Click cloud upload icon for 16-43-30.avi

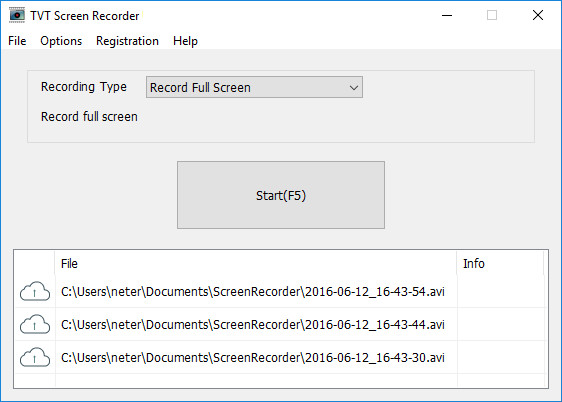(x=35, y=357)
